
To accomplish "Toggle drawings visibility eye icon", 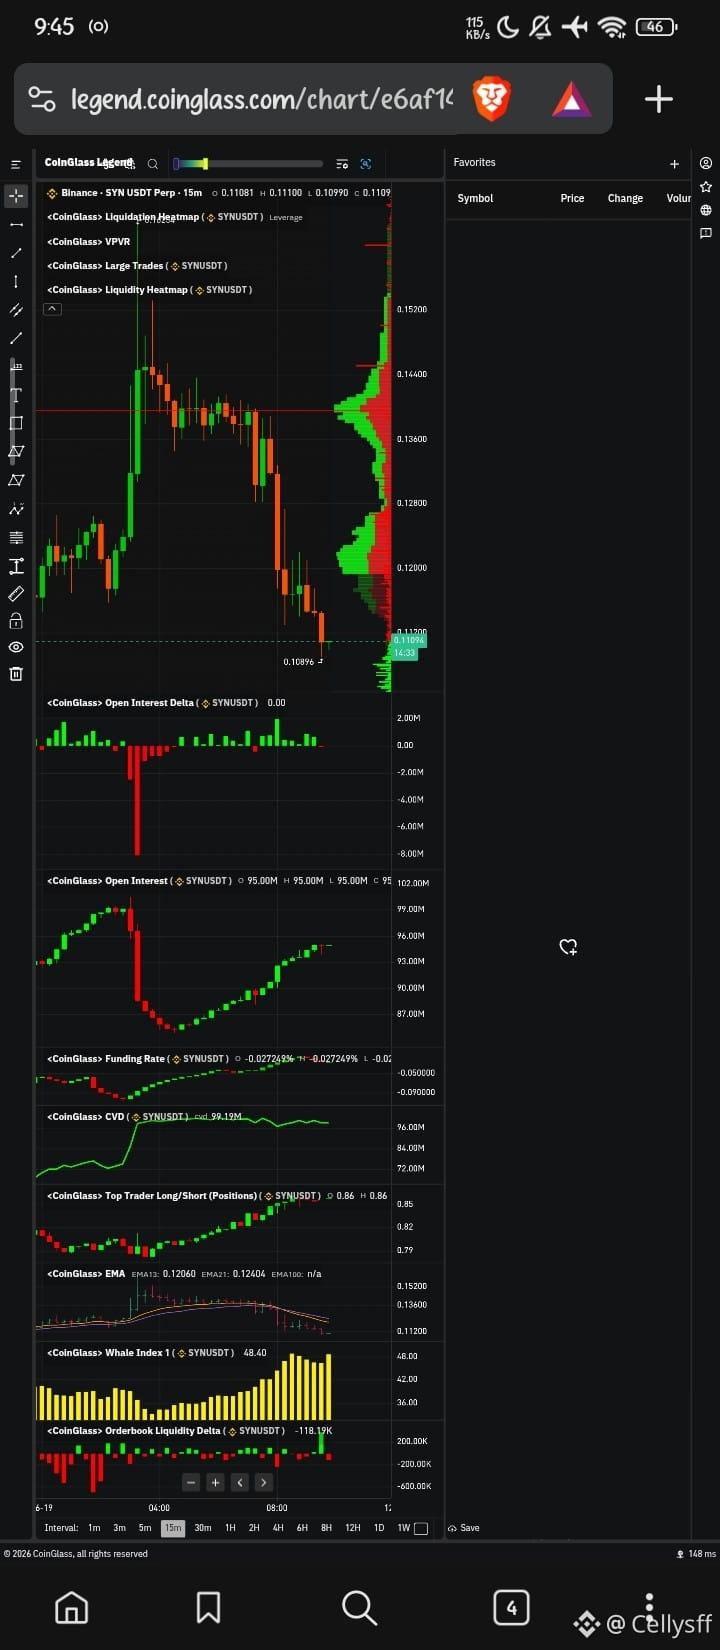I will (16, 648).
